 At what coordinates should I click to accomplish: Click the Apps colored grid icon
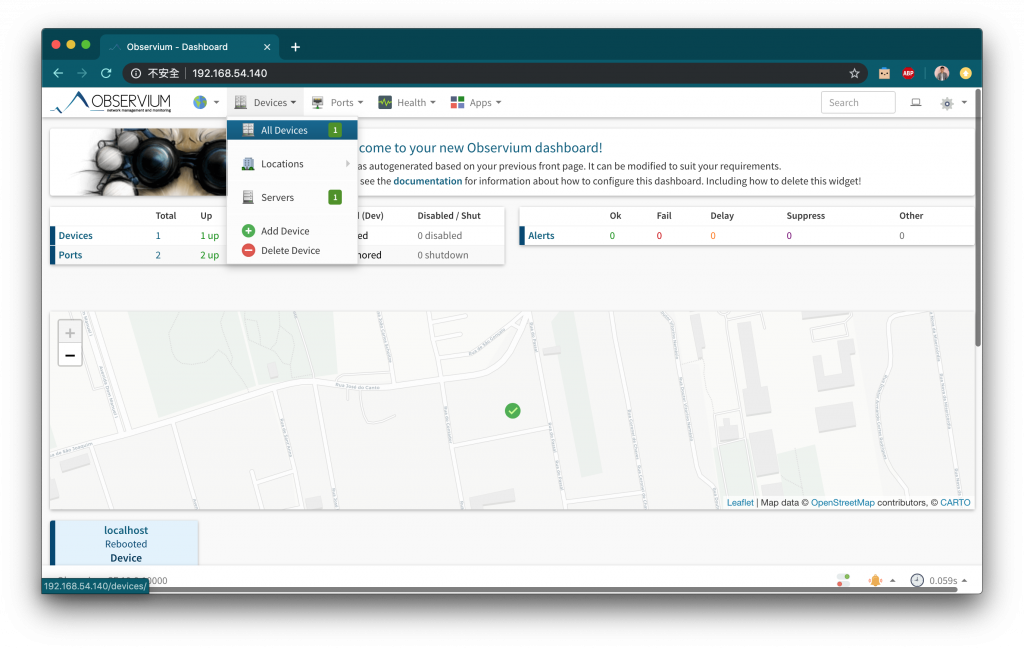[457, 103]
